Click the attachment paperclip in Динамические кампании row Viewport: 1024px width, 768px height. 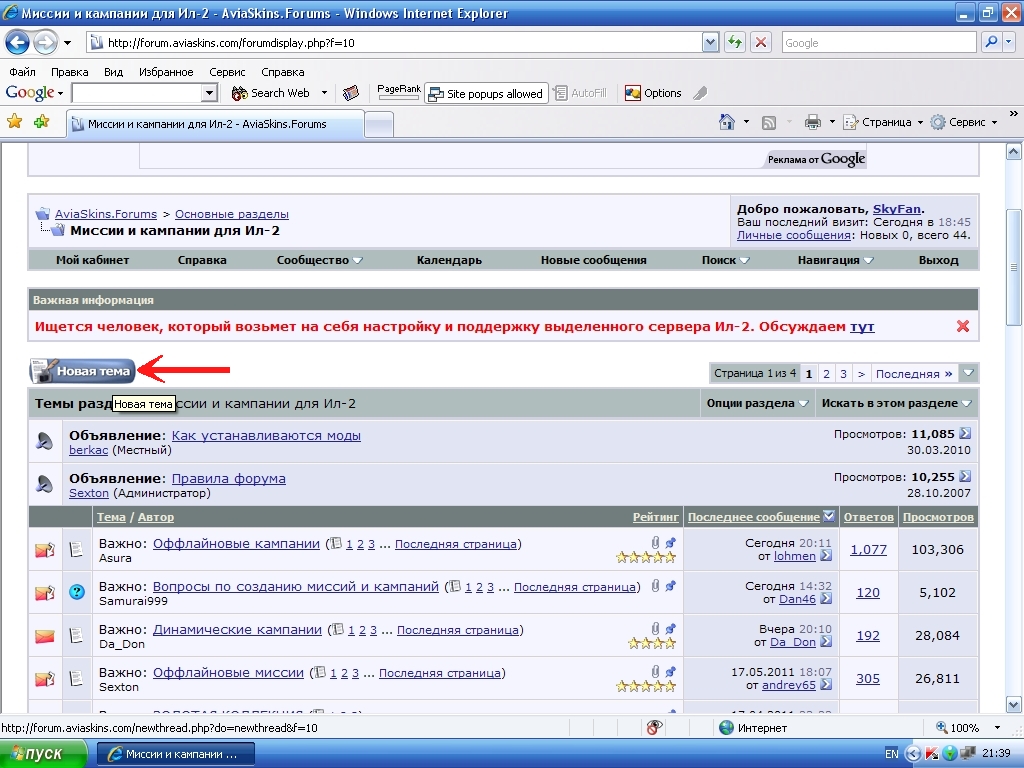click(655, 629)
